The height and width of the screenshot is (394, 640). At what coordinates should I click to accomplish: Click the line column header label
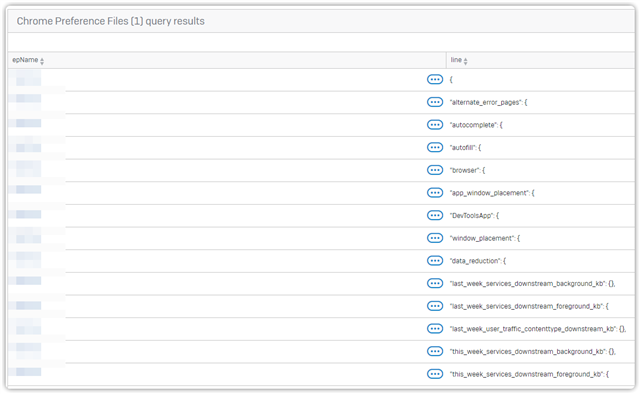456,60
